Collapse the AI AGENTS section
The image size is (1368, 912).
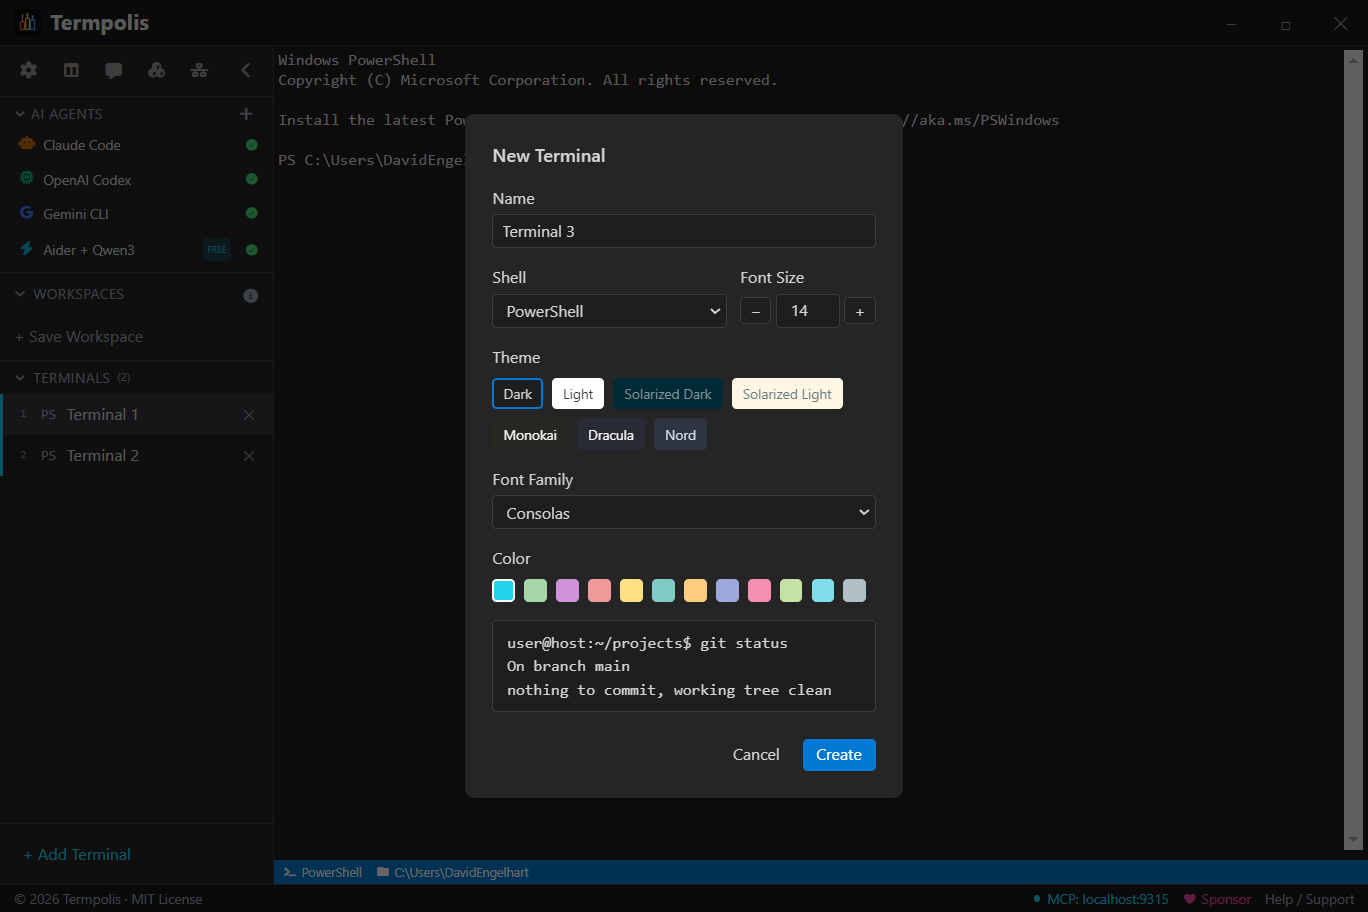pyautogui.click(x=20, y=113)
